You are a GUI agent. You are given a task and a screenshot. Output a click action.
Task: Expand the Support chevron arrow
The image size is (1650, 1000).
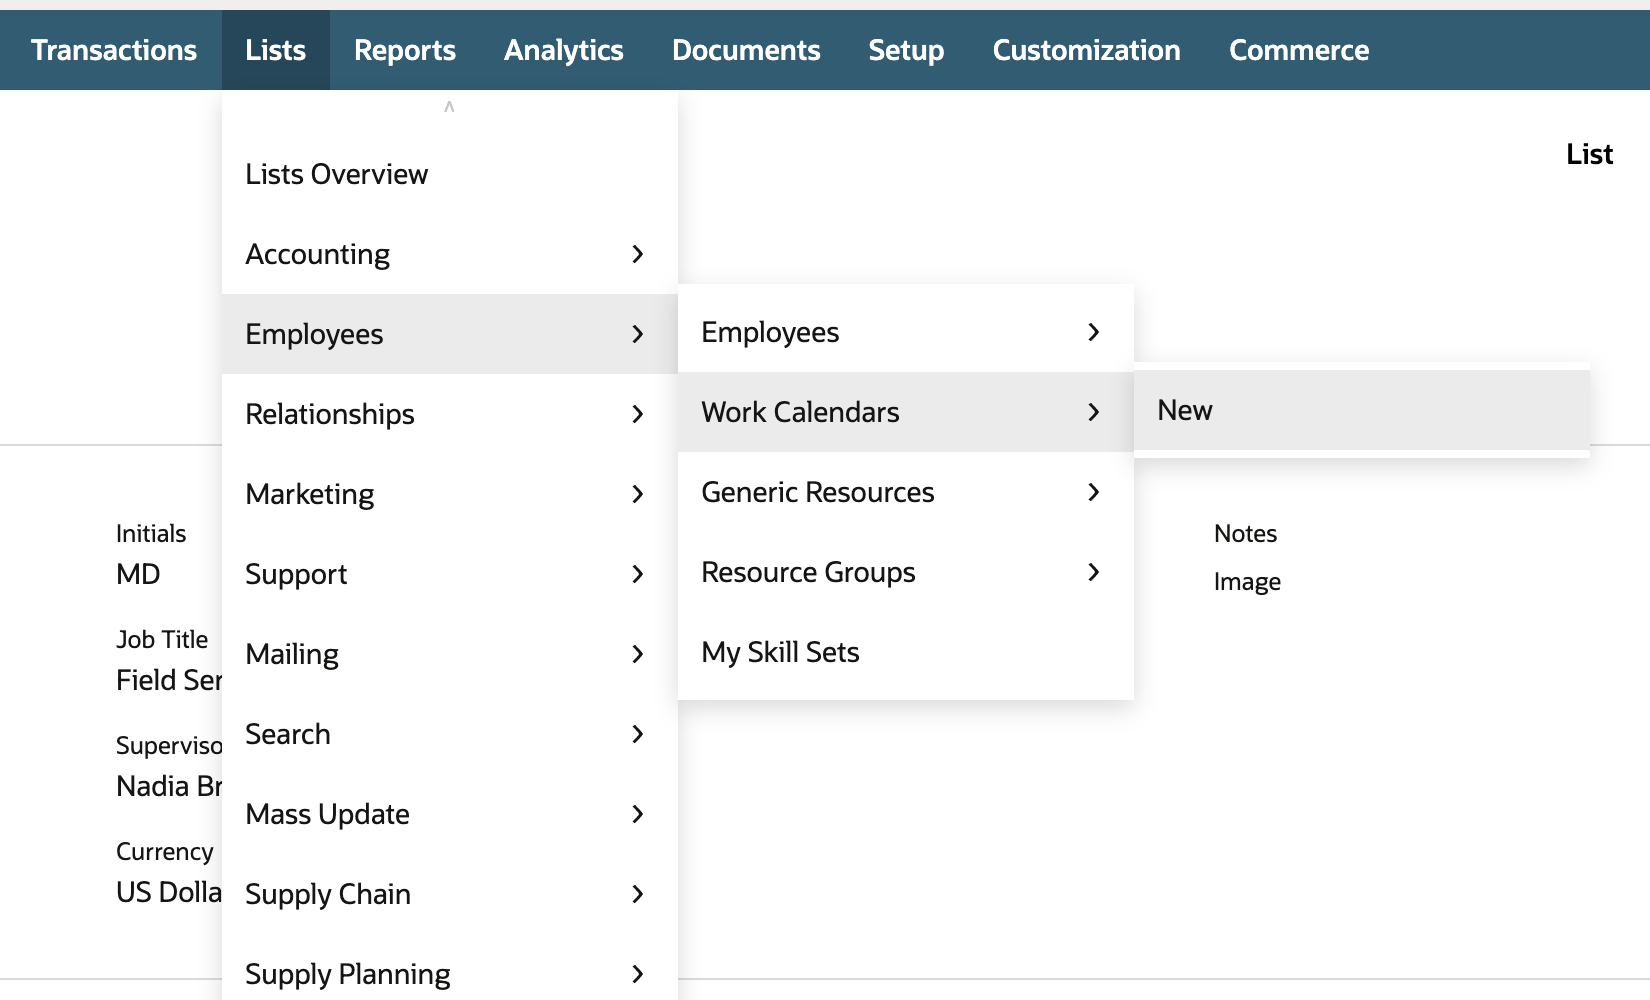pos(638,574)
